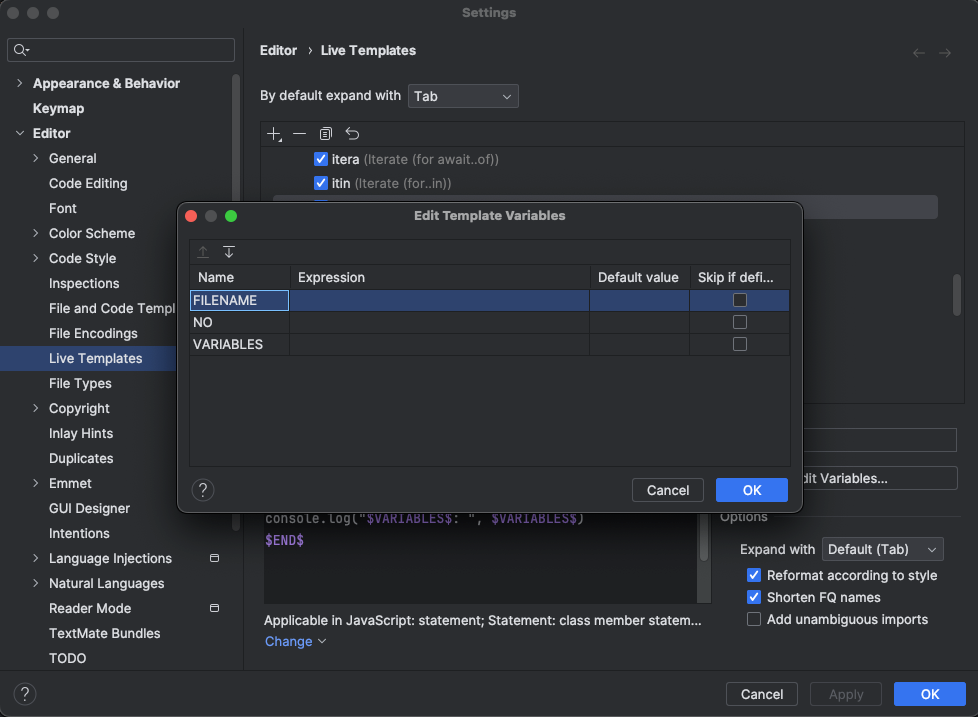Toggle the itera template checkbox

(x=321, y=159)
